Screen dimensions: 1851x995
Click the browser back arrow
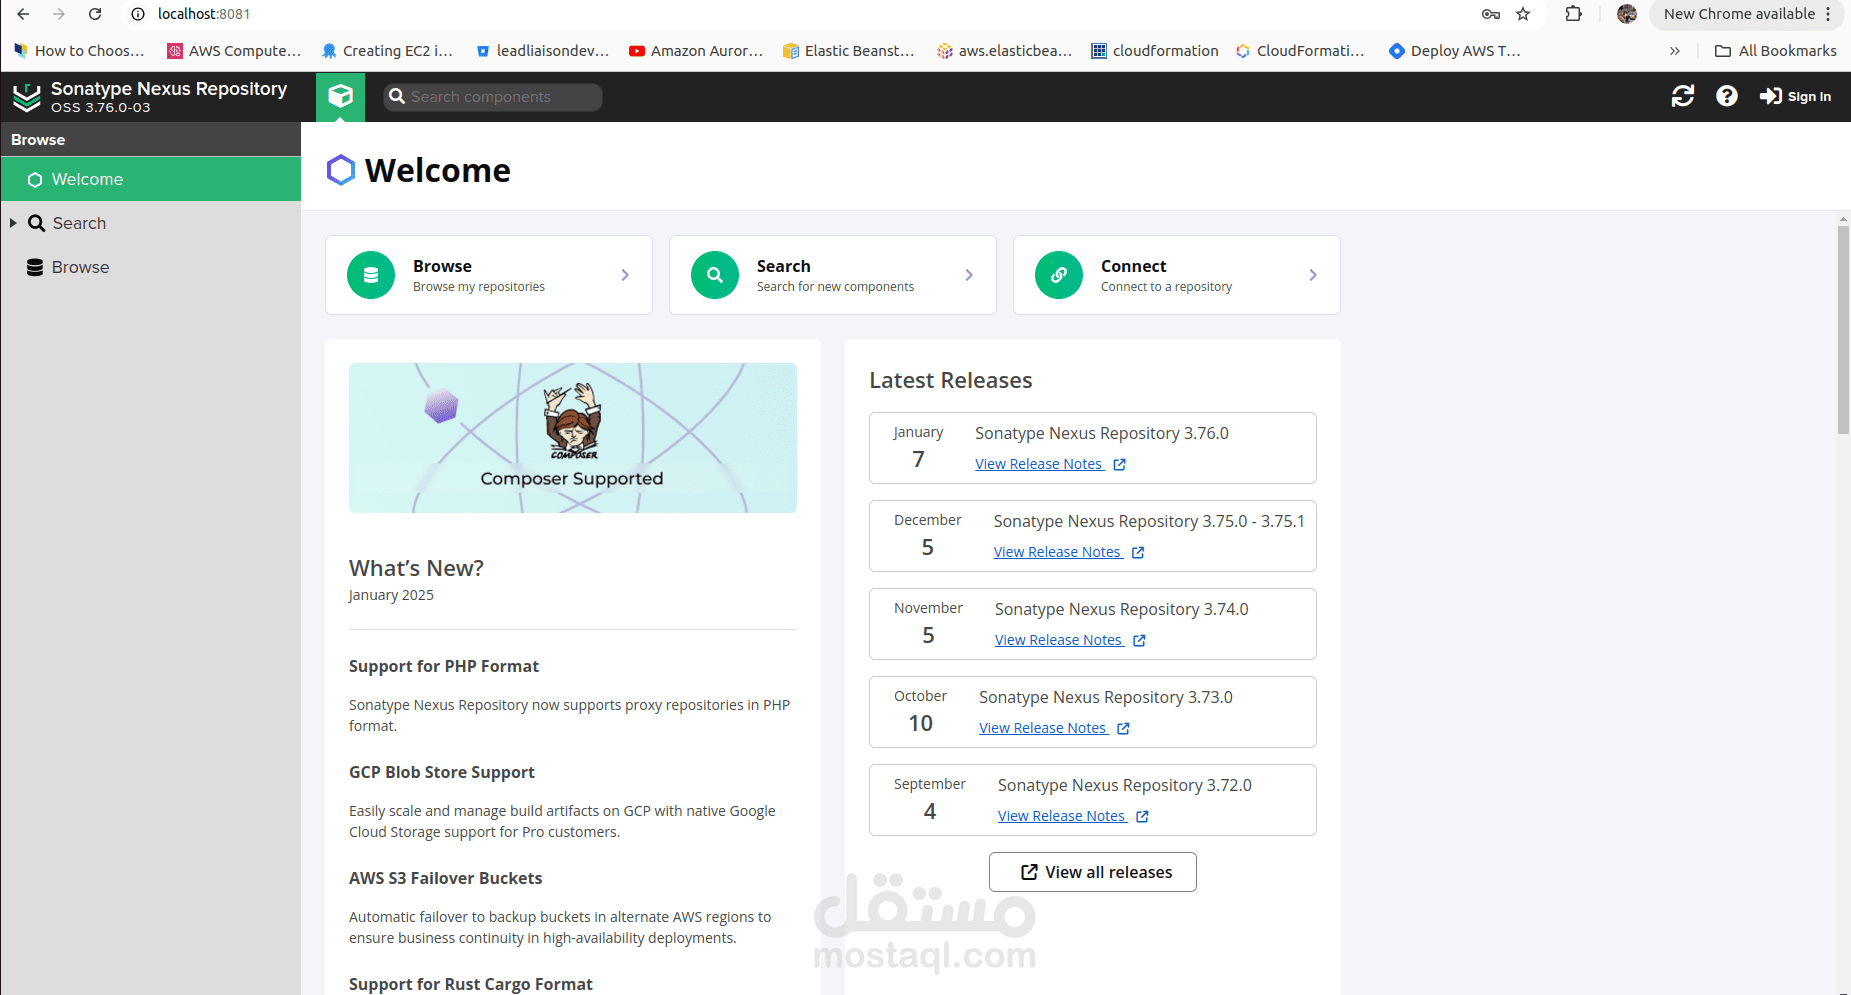[23, 14]
